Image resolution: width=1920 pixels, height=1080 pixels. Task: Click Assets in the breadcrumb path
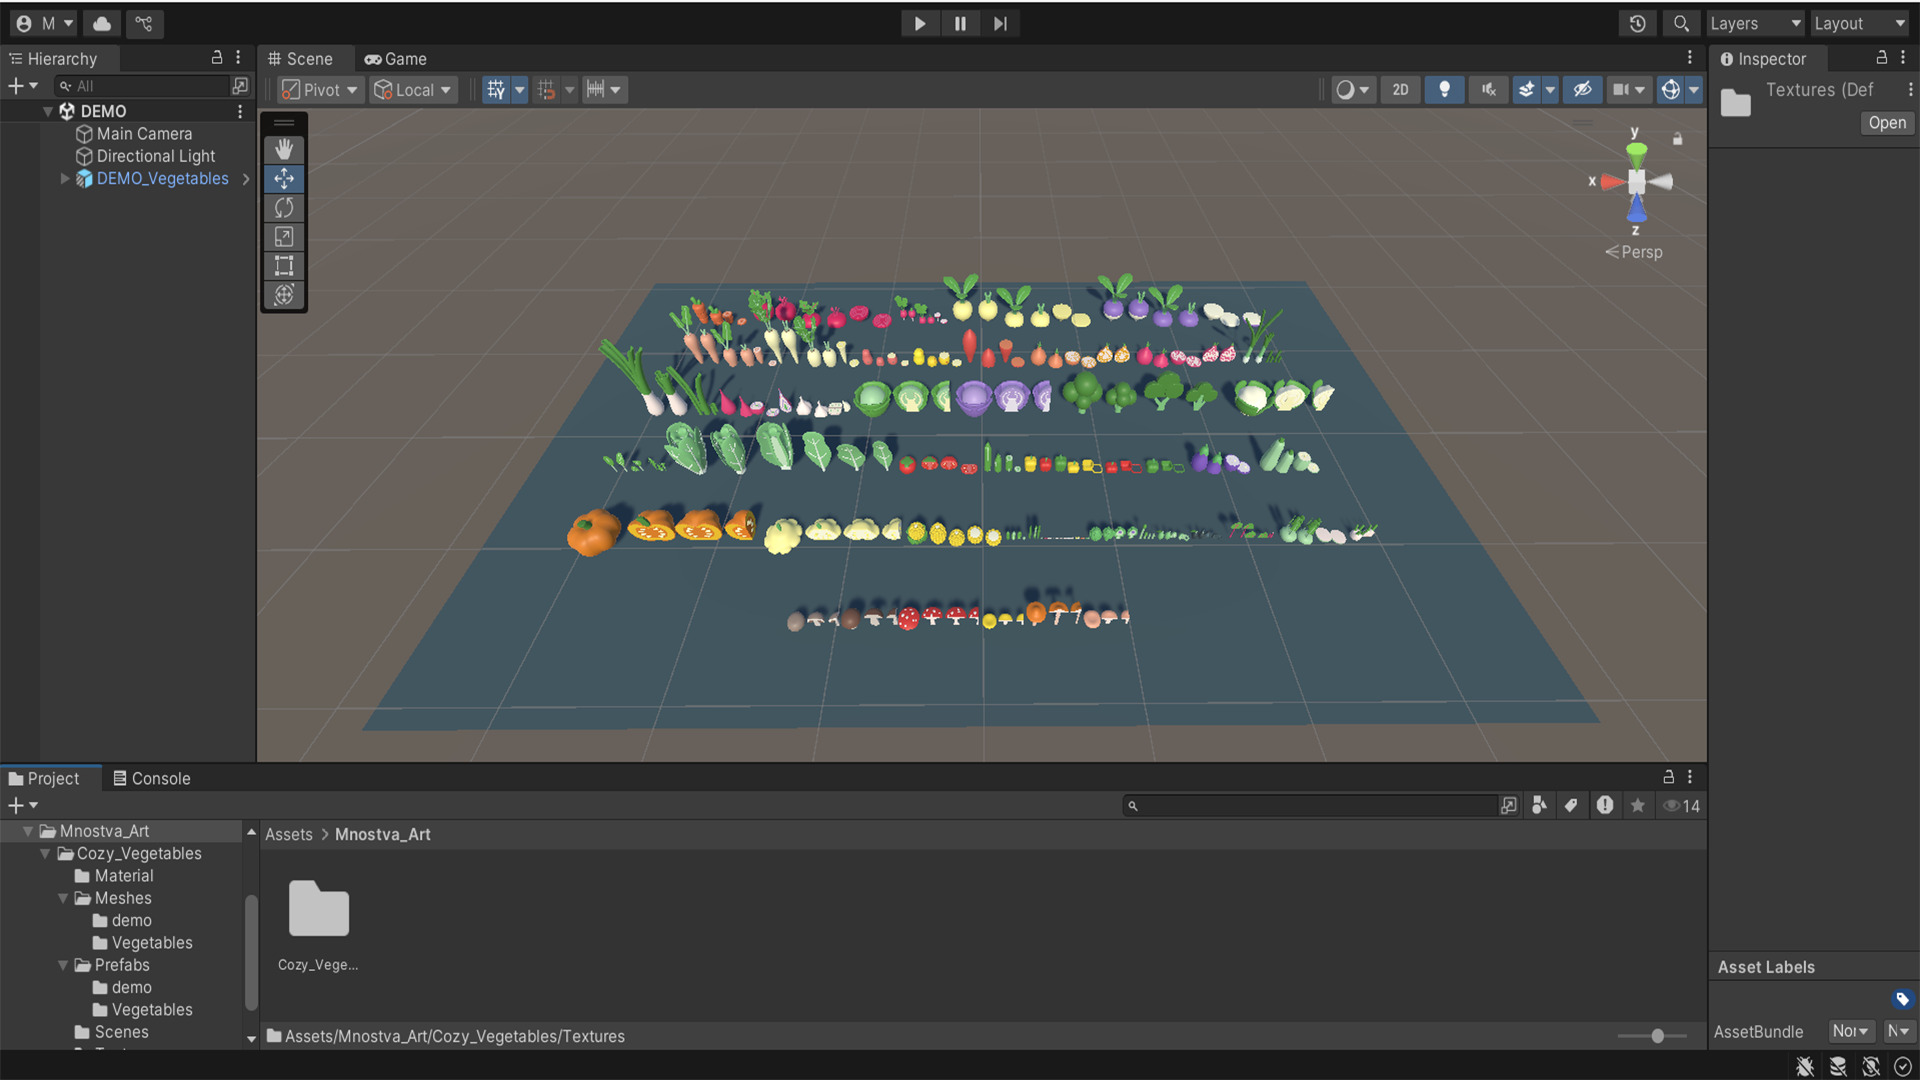288,834
